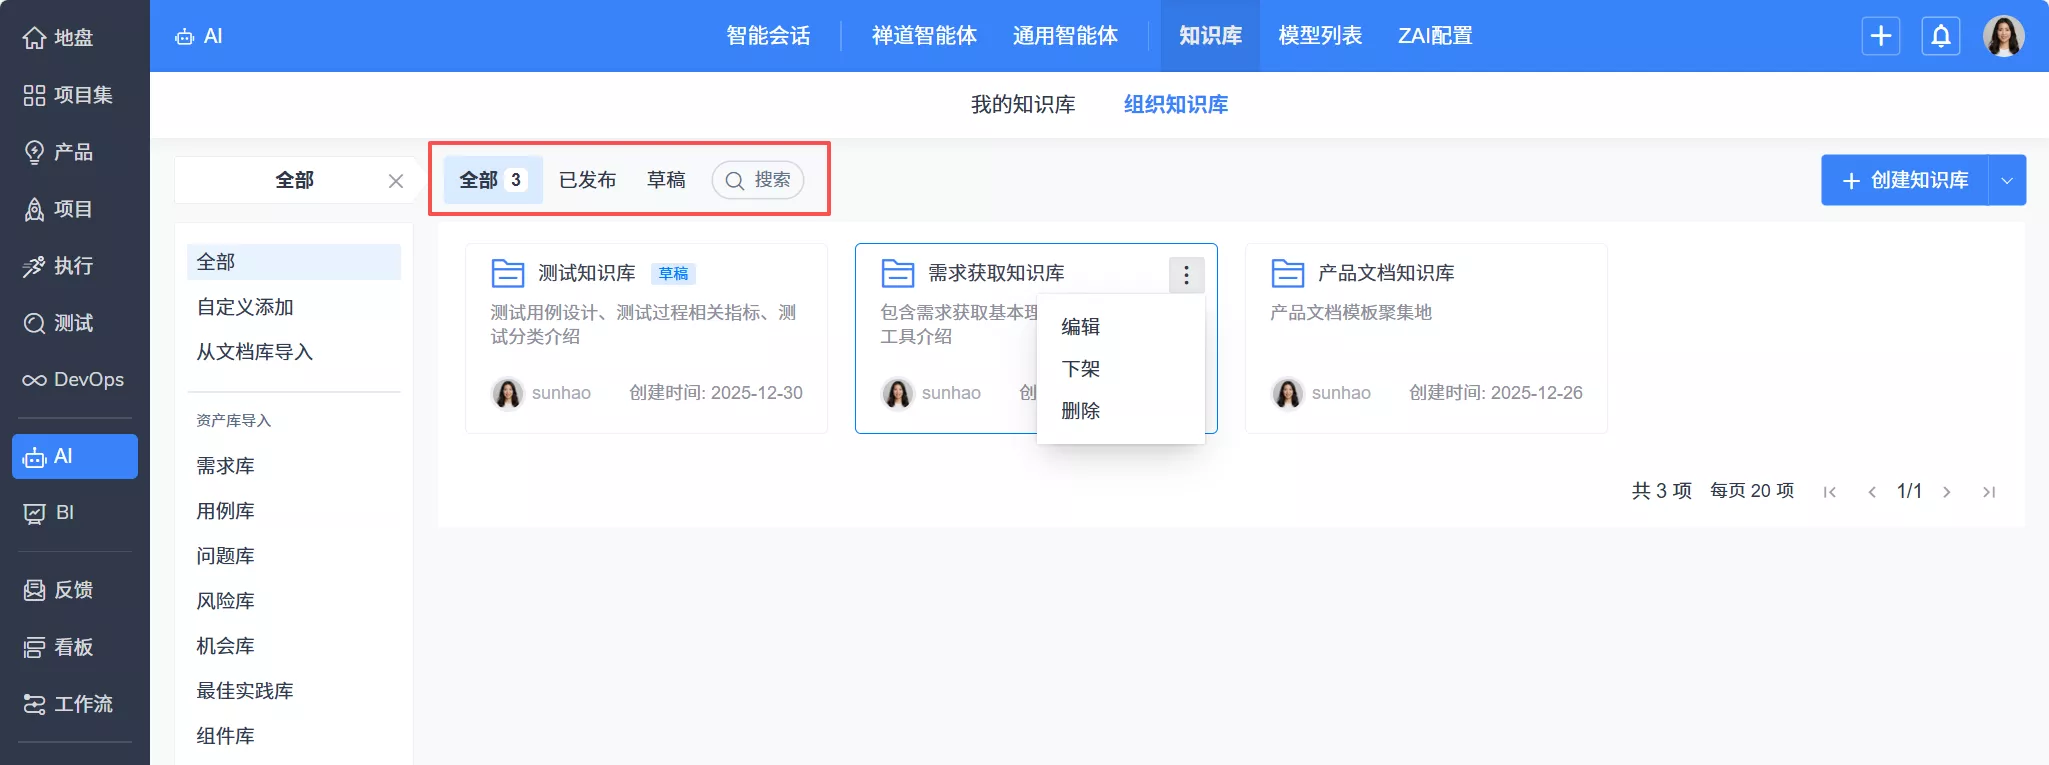This screenshot has height=765, width=2049.
Task: Open the three-dot menu on 需求获取知识库 card
Action: tap(1186, 275)
